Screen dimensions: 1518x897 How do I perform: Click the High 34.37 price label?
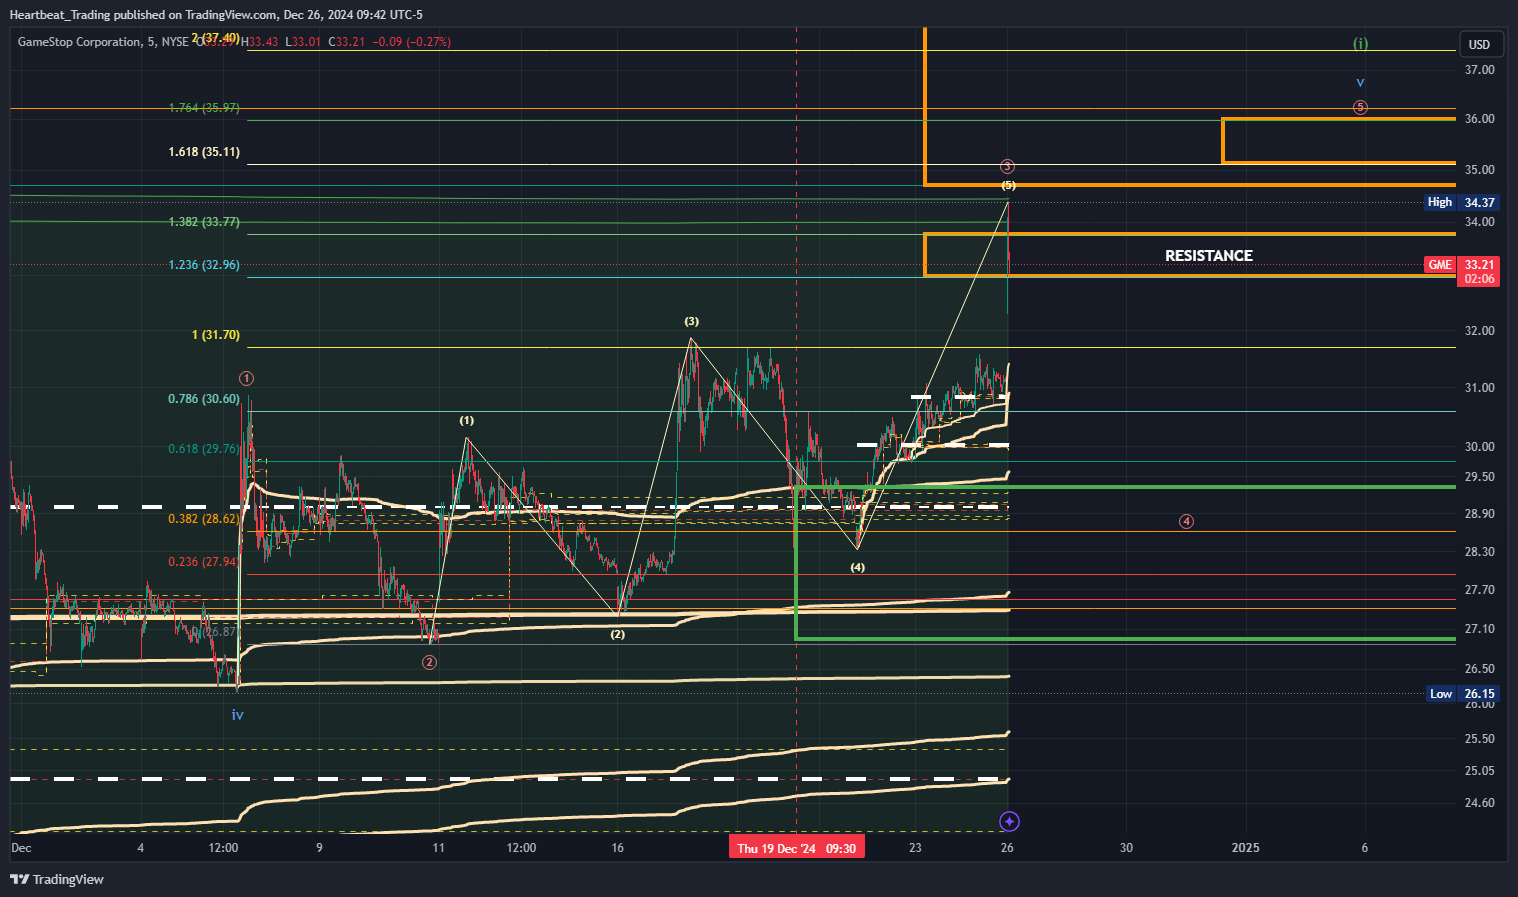1461,202
